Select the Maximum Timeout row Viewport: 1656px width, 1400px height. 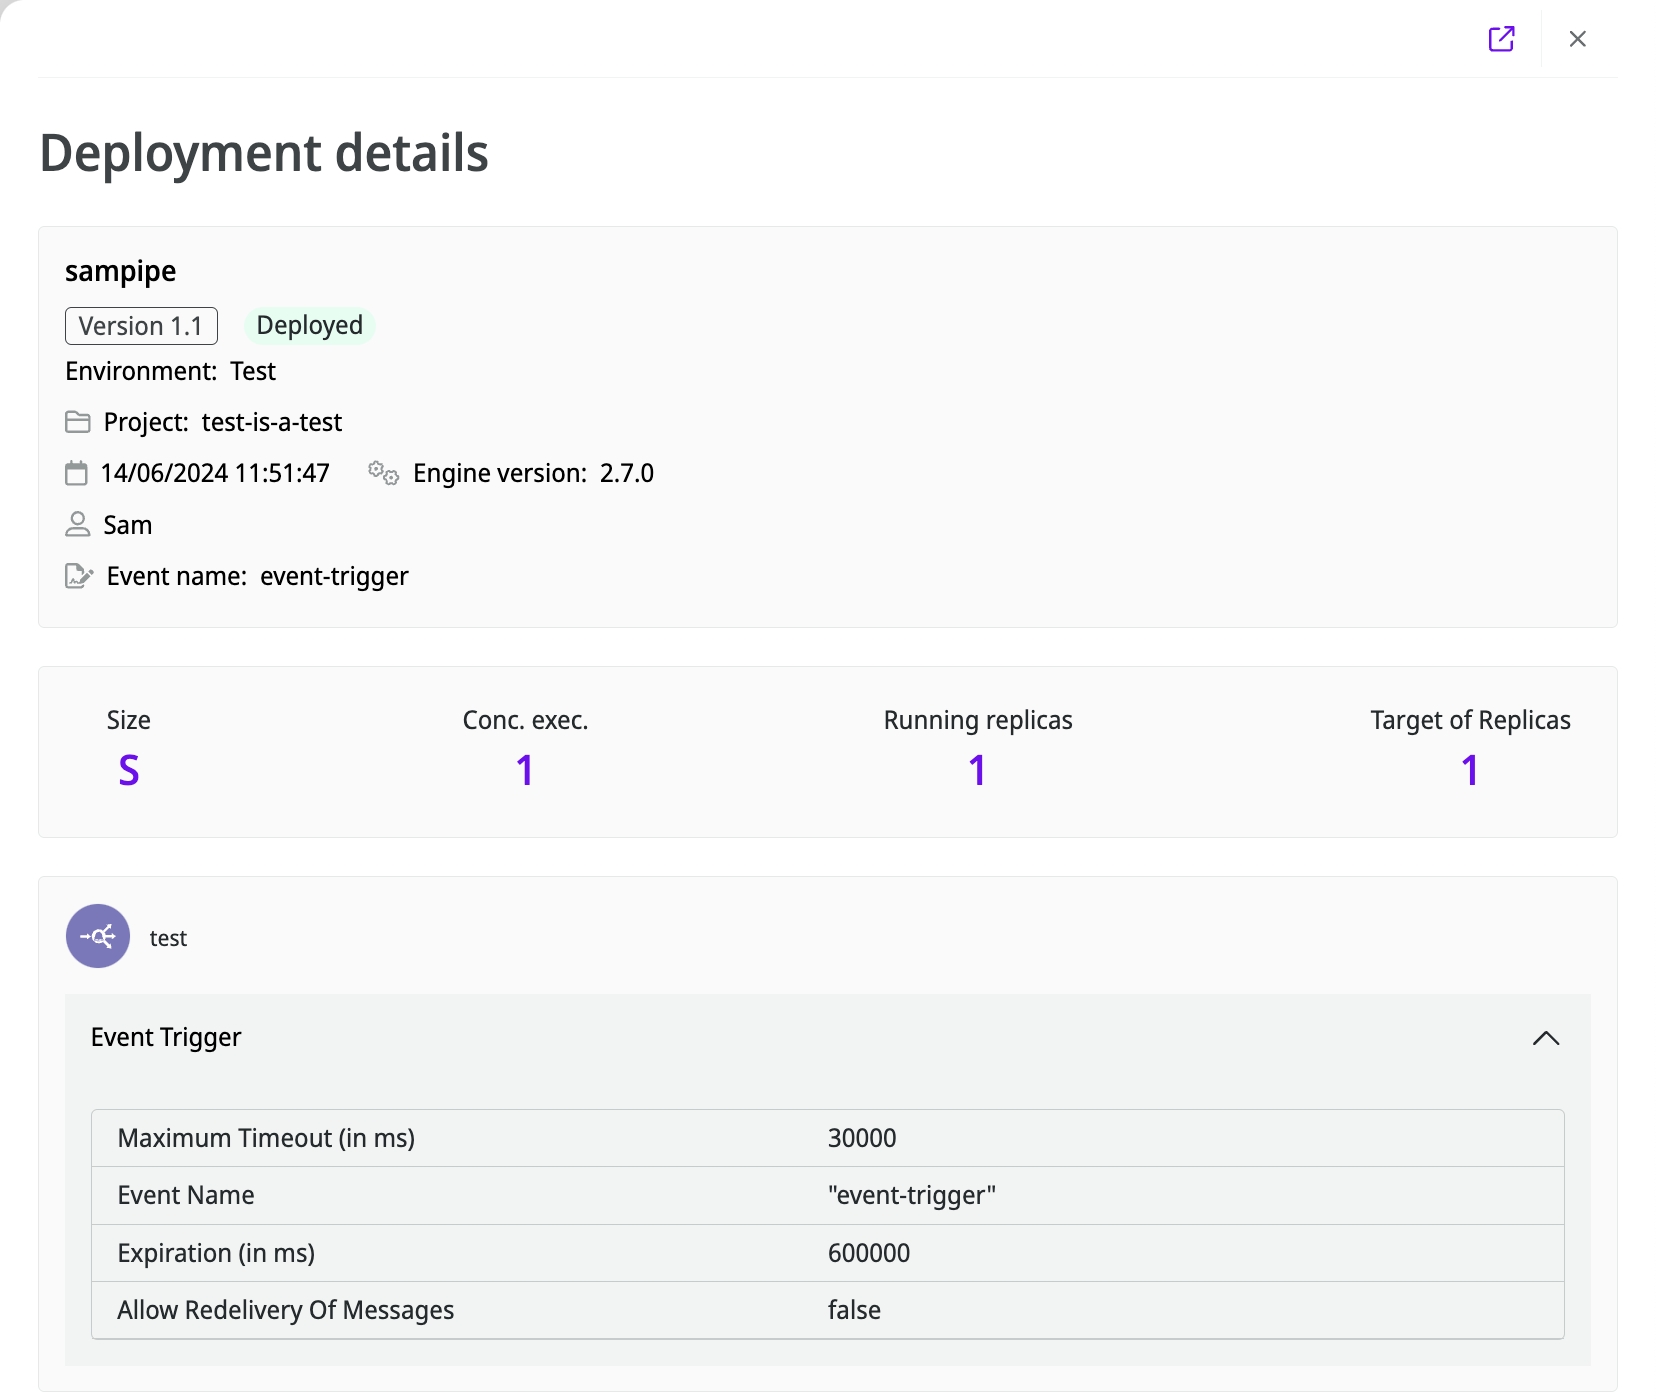pos(826,1138)
